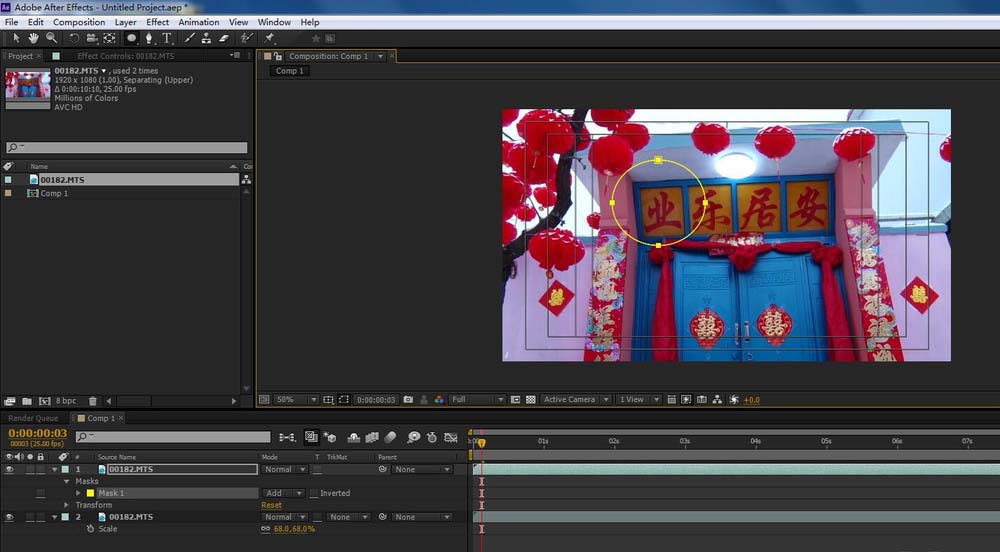
Task: Click the Reset transform link
Action: point(271,505)
